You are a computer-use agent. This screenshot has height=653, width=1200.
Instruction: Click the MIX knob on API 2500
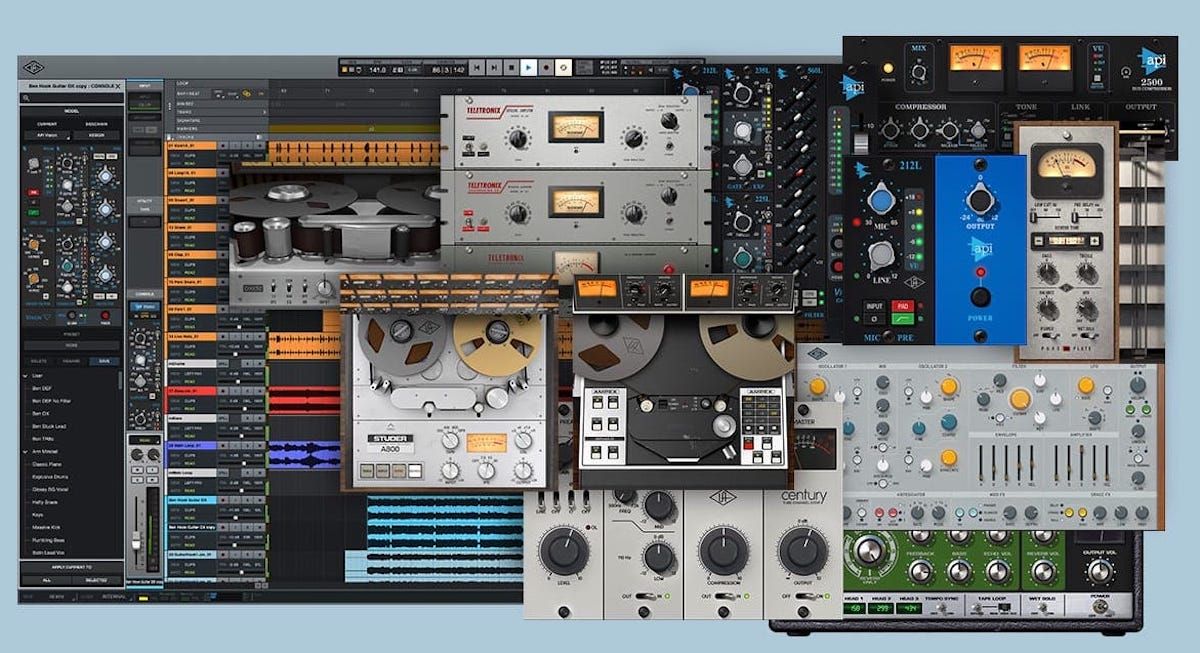pyautogui.click(x=919, y=72)
